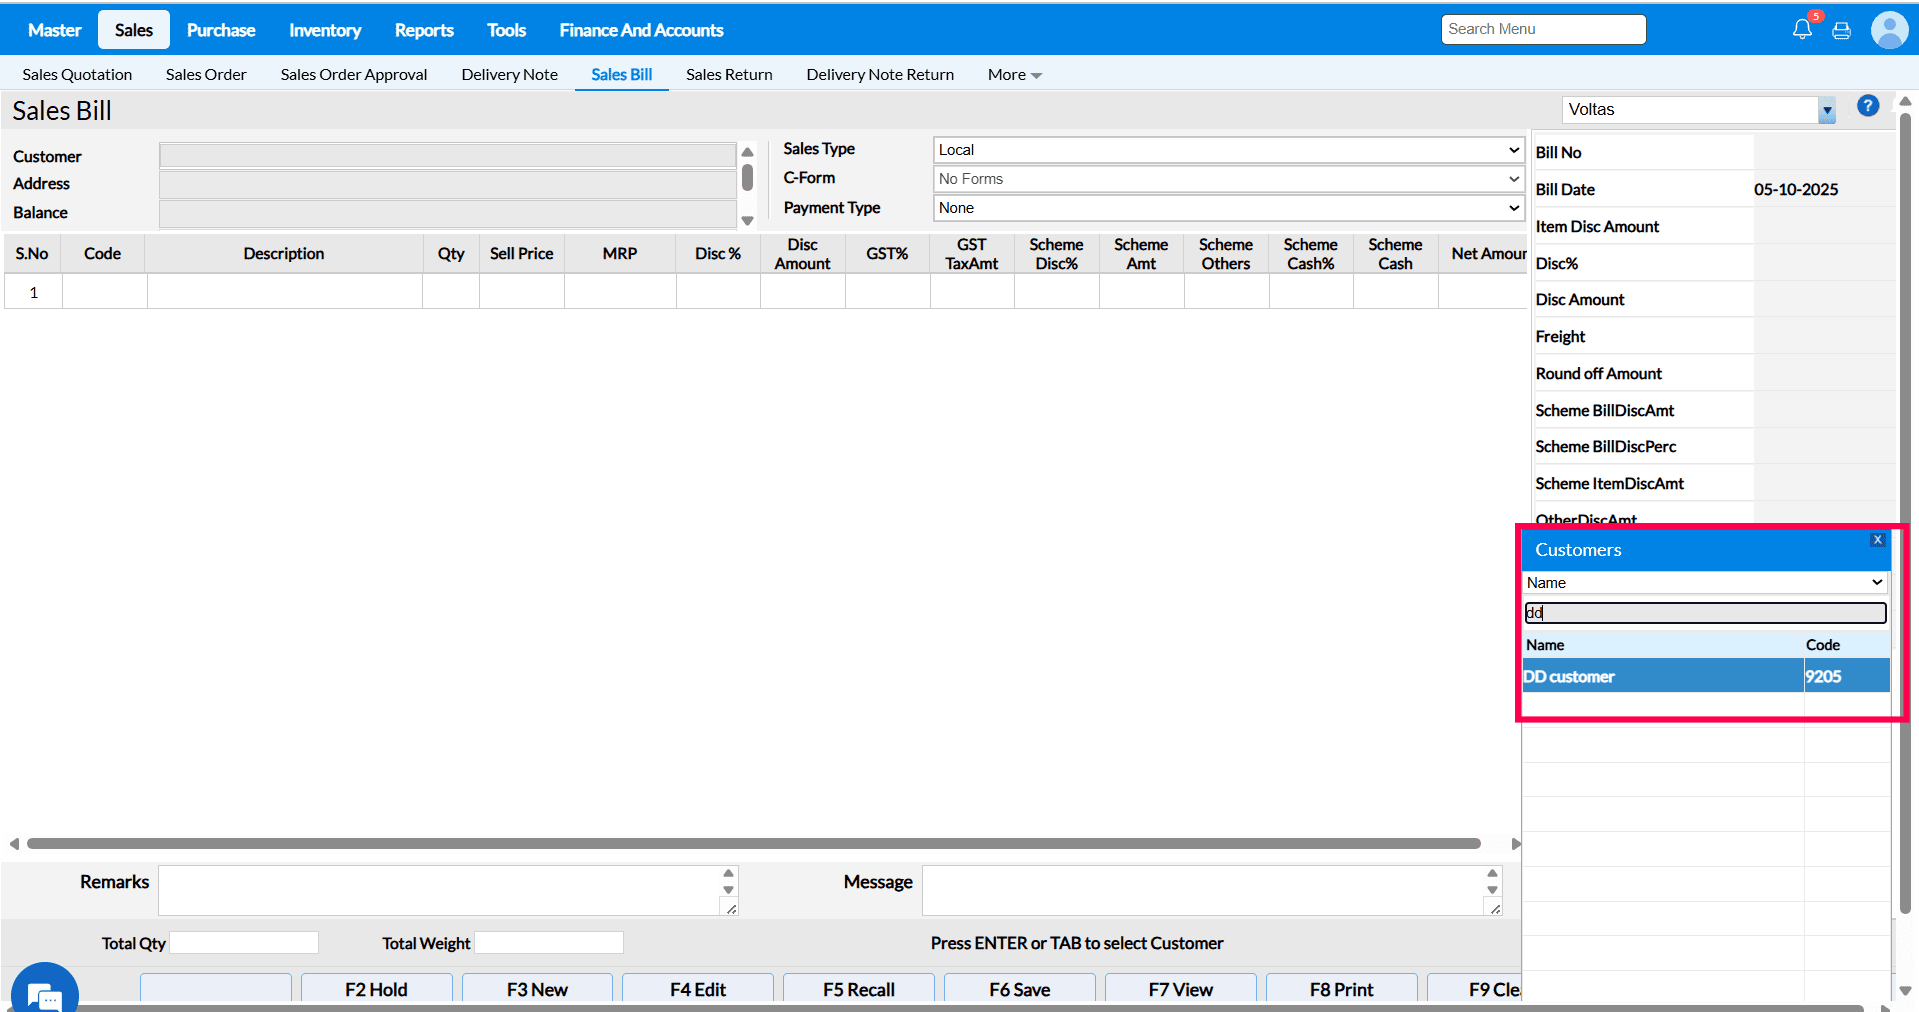Click the customer box scroll-up arrow

click(x=747, y=152)
